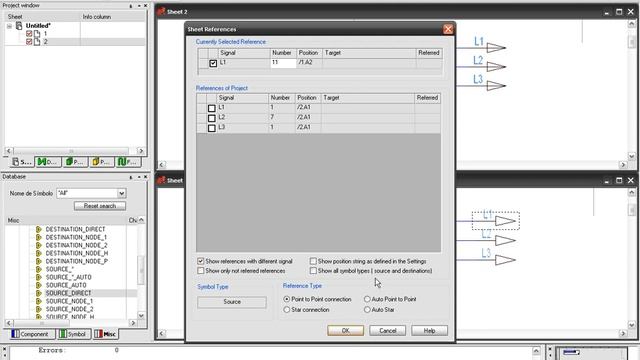Click the Untitled project document icon

point(19,26)
